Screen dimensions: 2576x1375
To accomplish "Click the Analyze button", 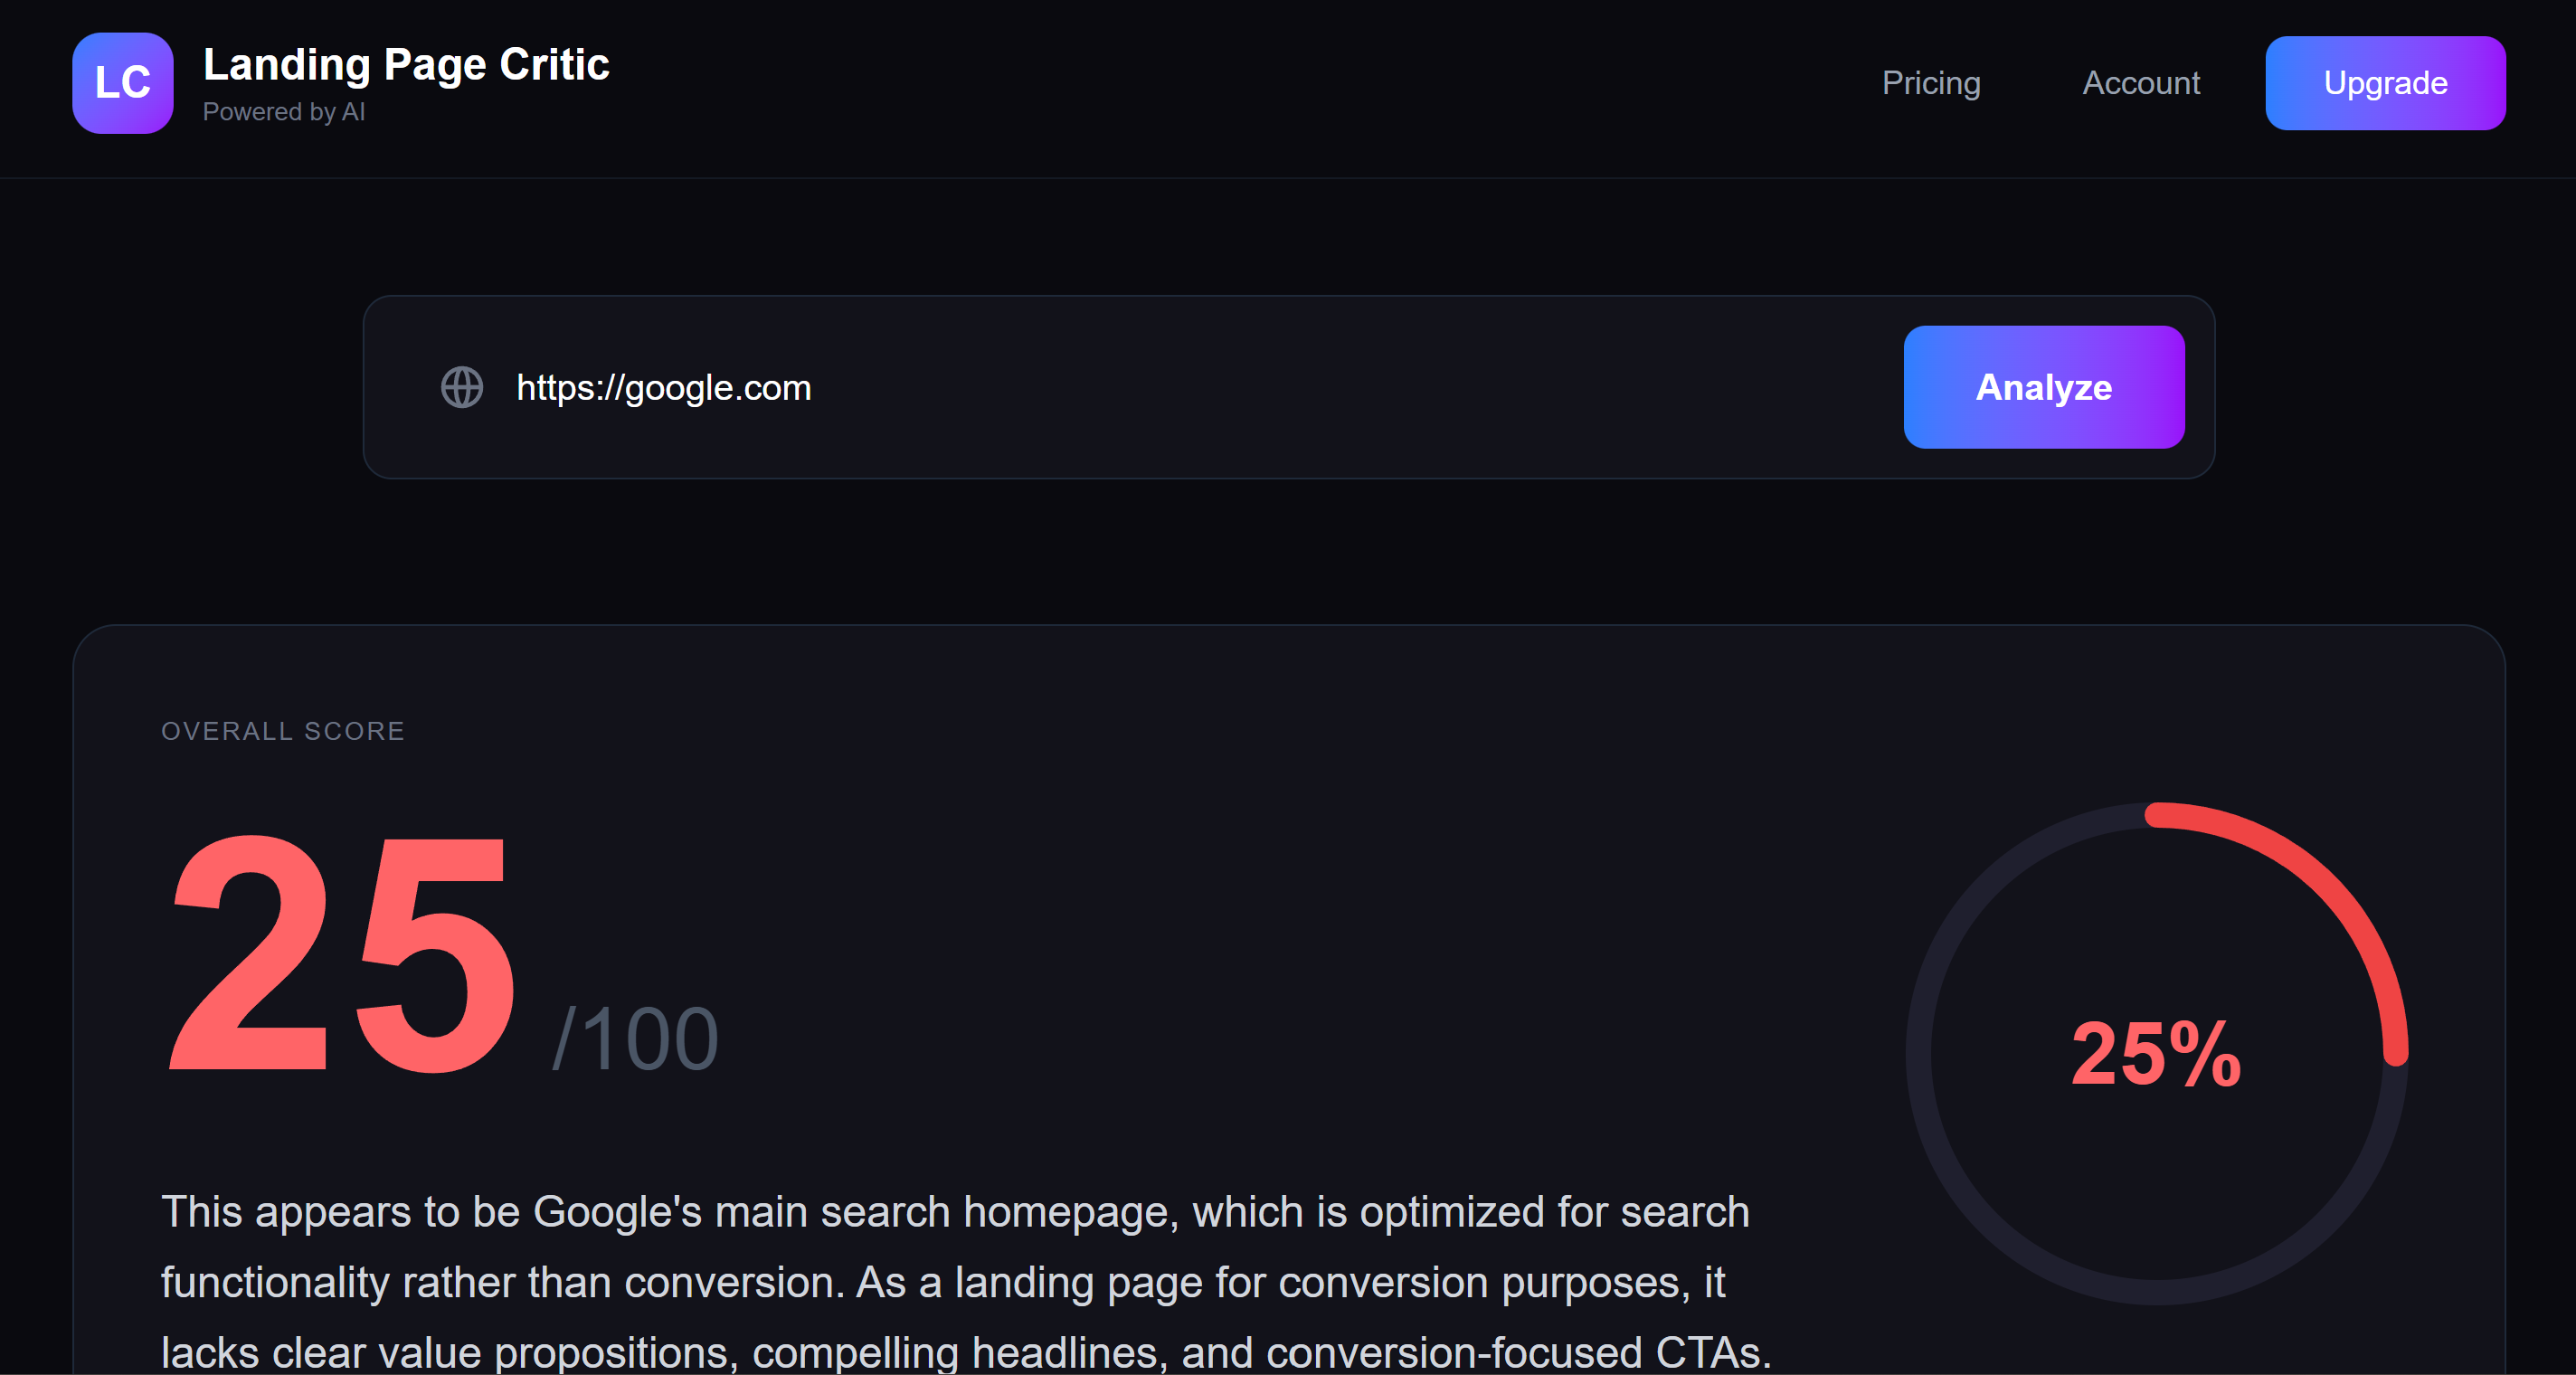I will pos(2043,388).
